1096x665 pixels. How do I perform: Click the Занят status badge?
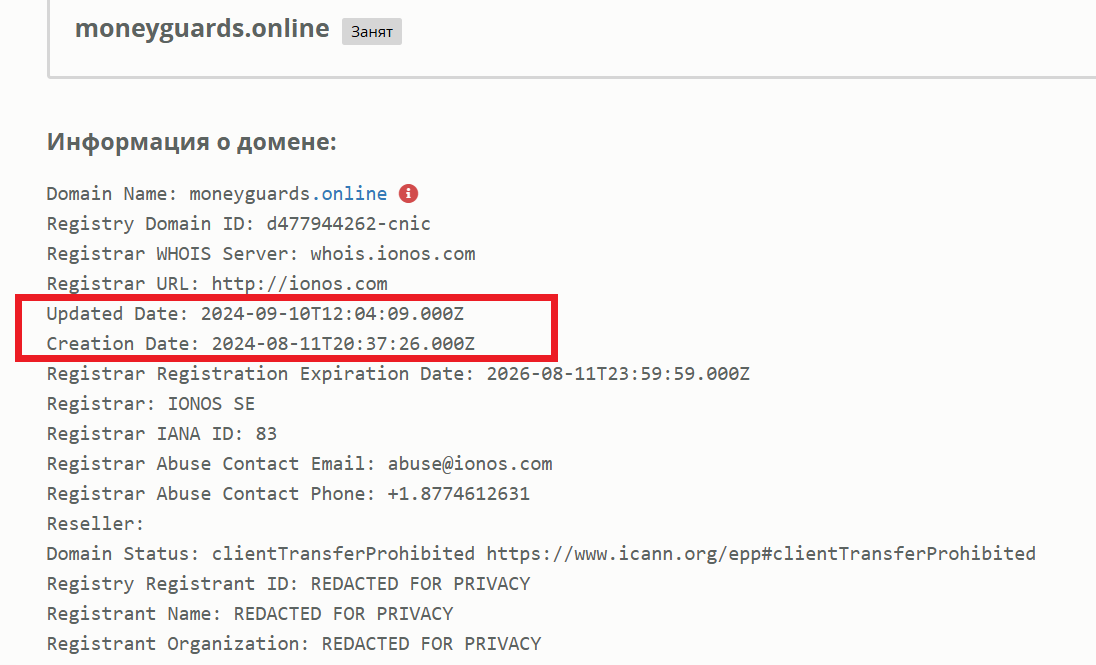pyautogui.click(x=372, y=31)
